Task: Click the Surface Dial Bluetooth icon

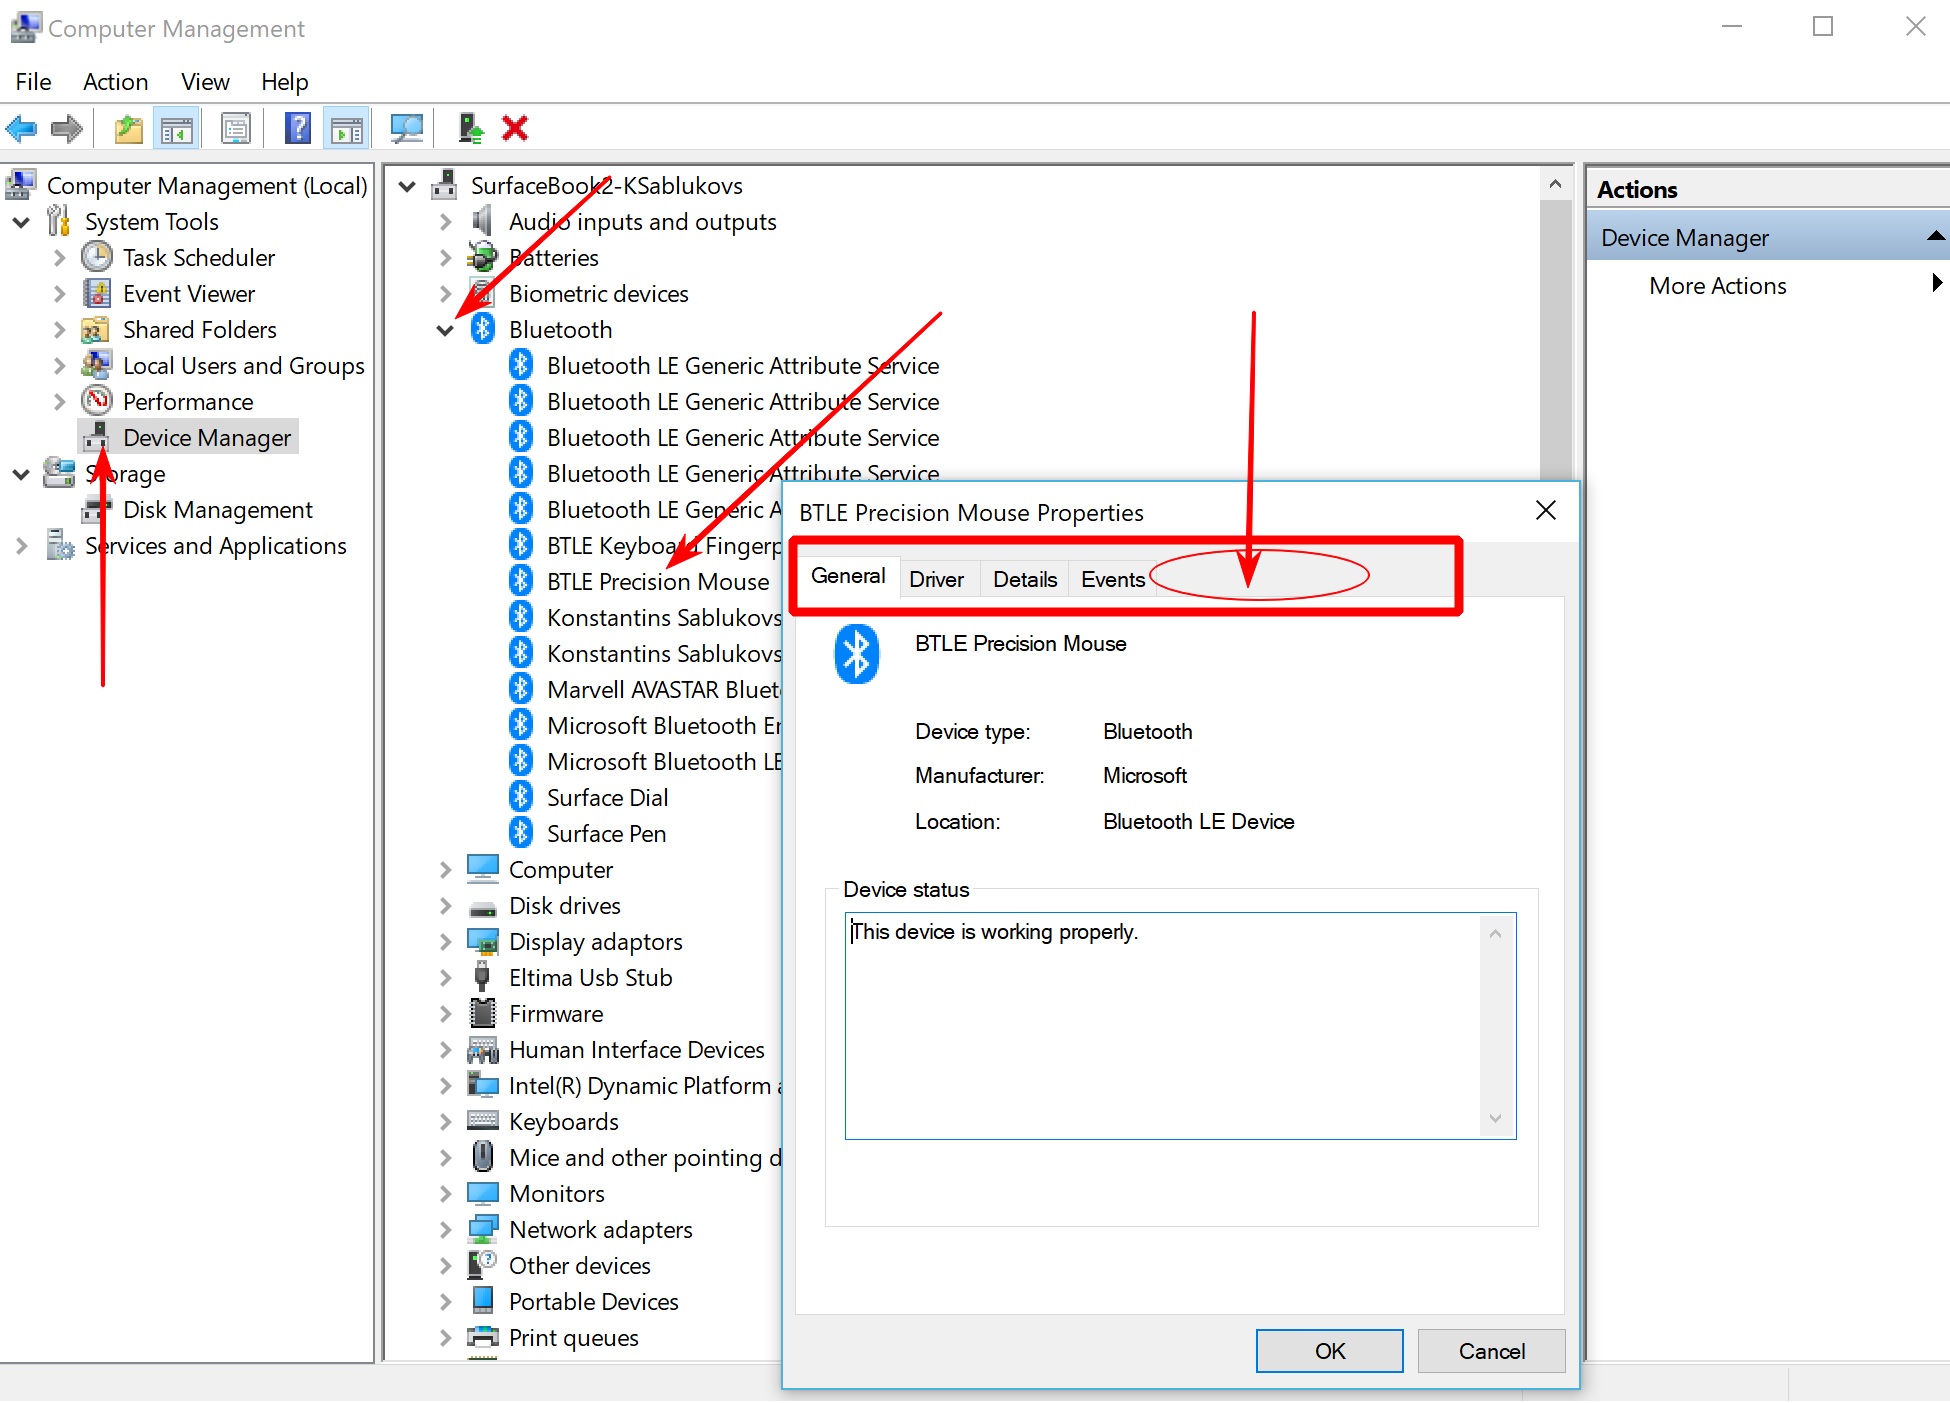Action: (x=520, y=796)
